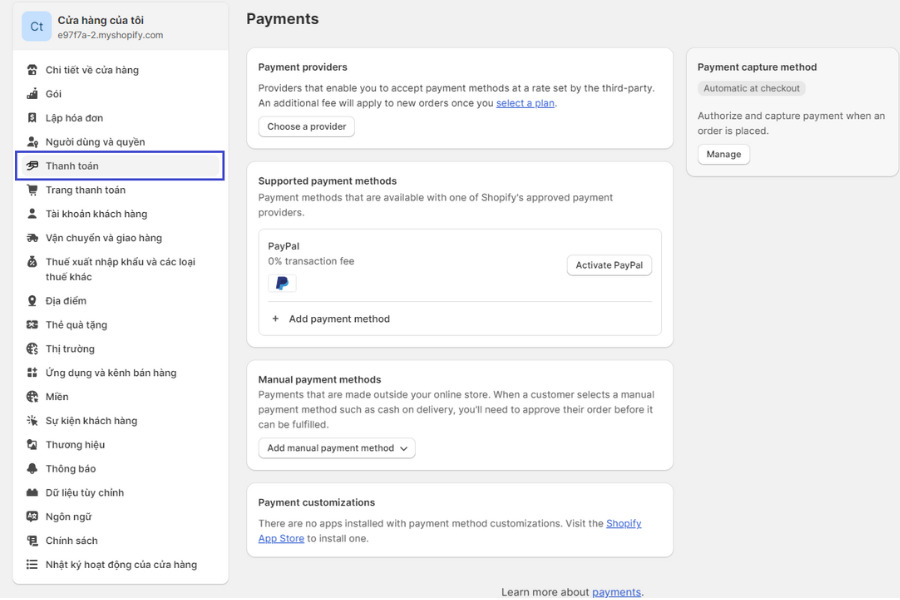Click the Vận chuyển và giao hàng truck icon
Screen dimensions: 900x600
click(x=30, y=237)
